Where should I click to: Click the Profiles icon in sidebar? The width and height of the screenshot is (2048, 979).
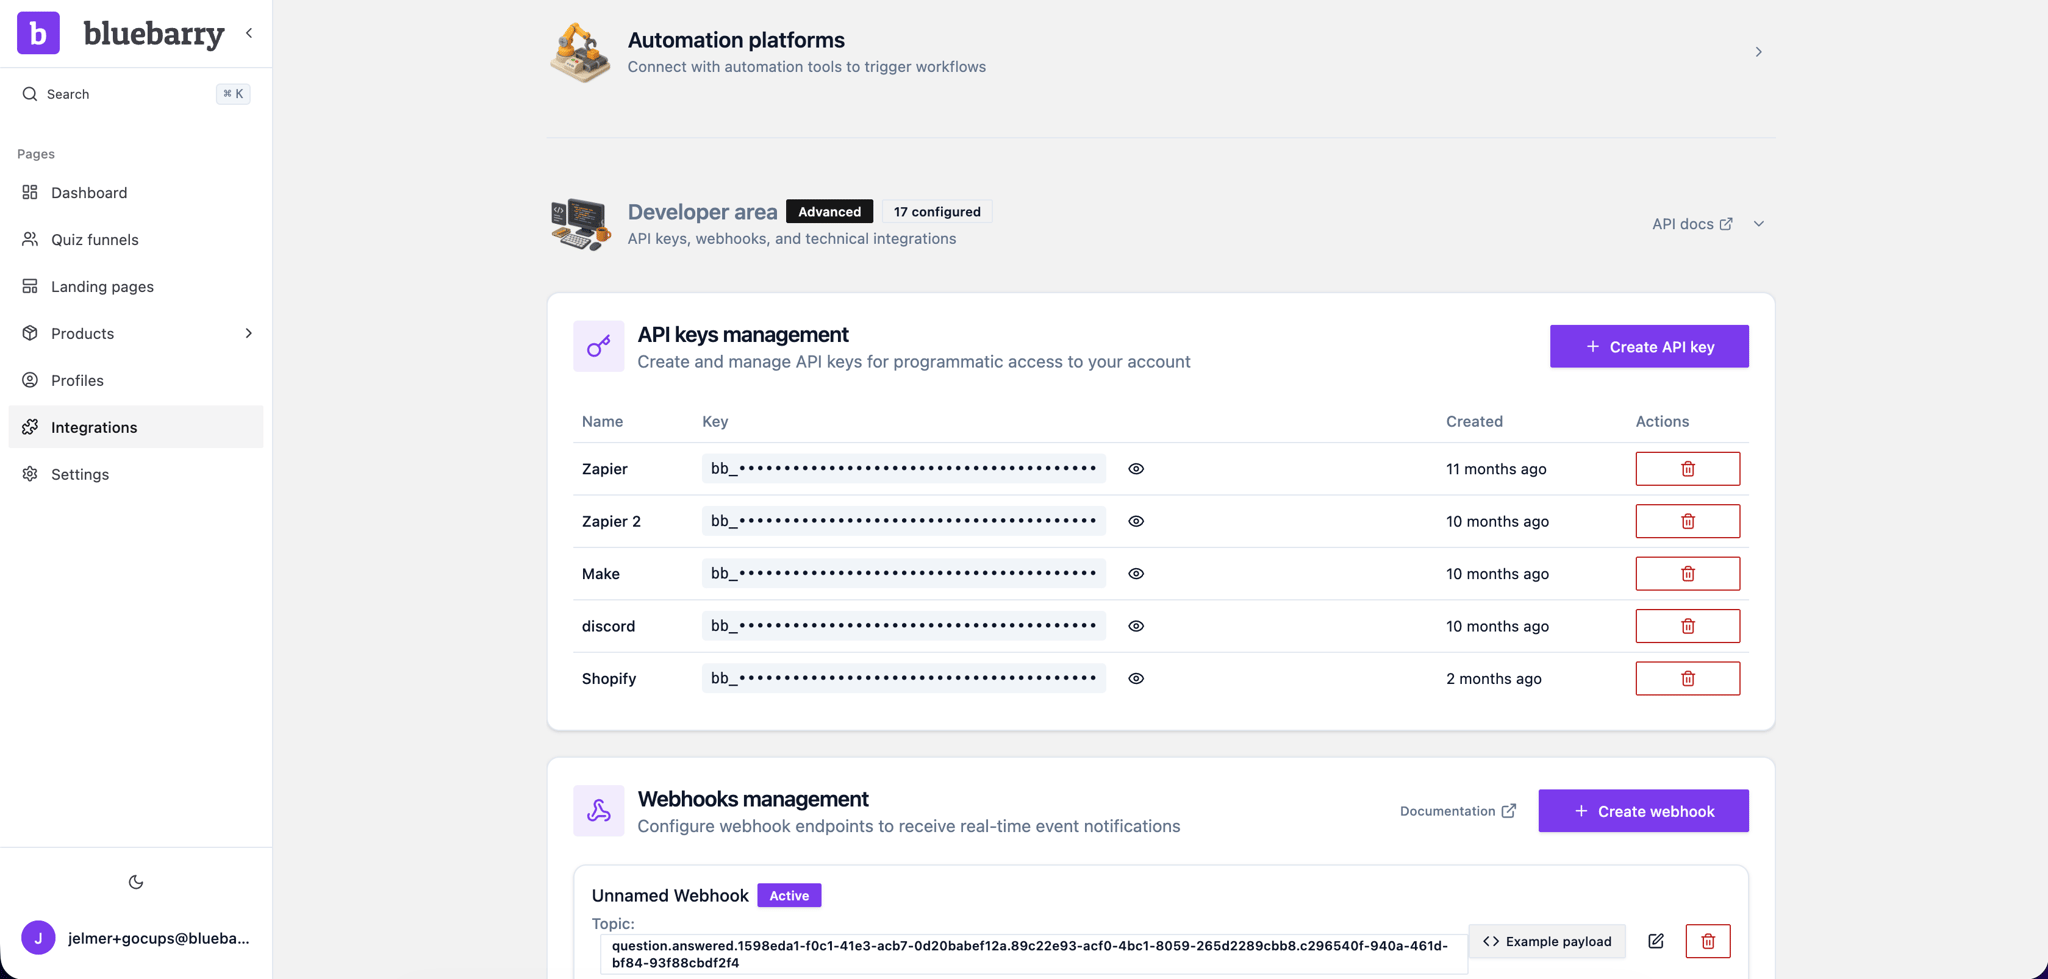[30, 380]
